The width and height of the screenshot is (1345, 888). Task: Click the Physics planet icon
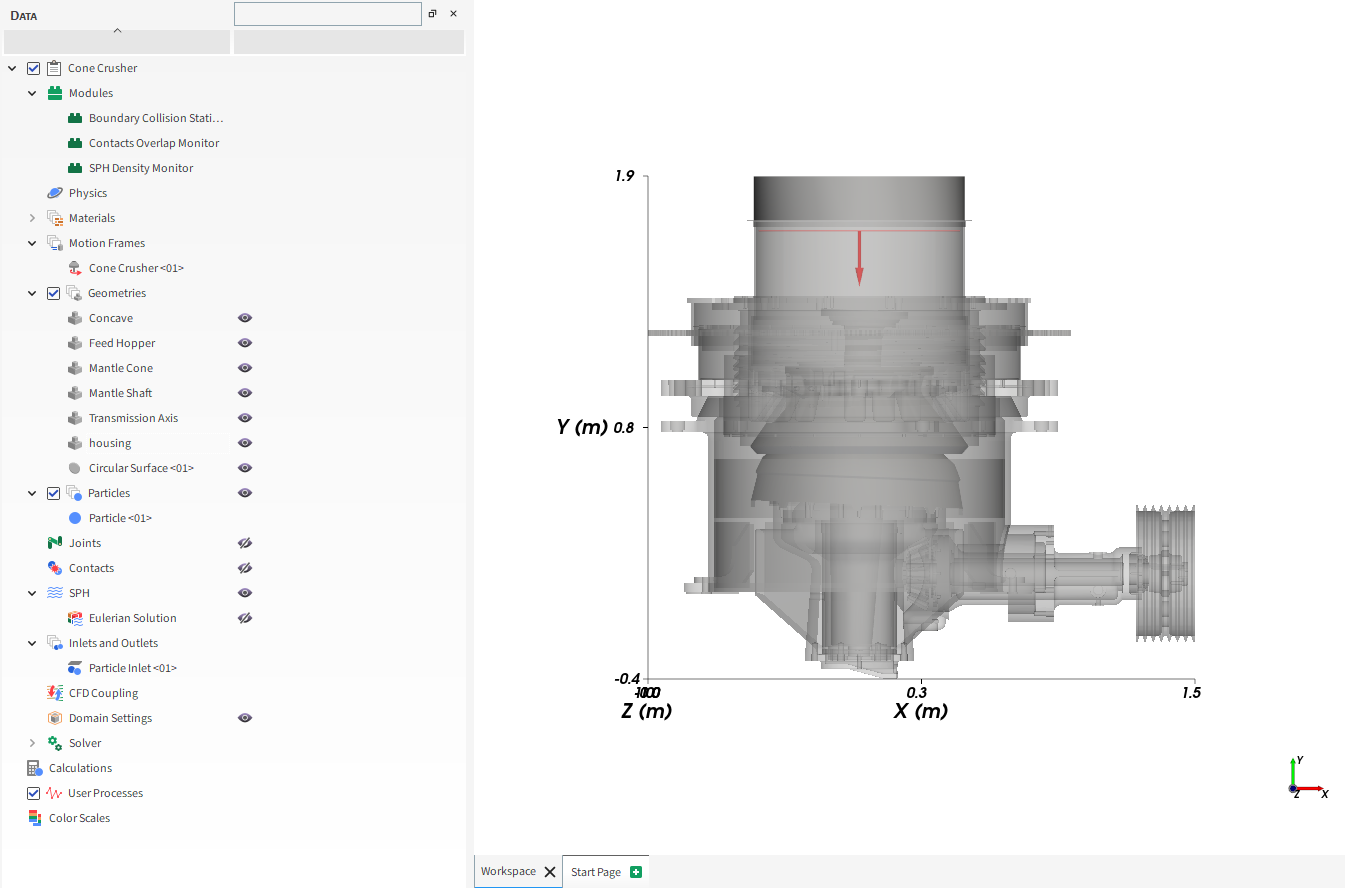pos(55,193)
